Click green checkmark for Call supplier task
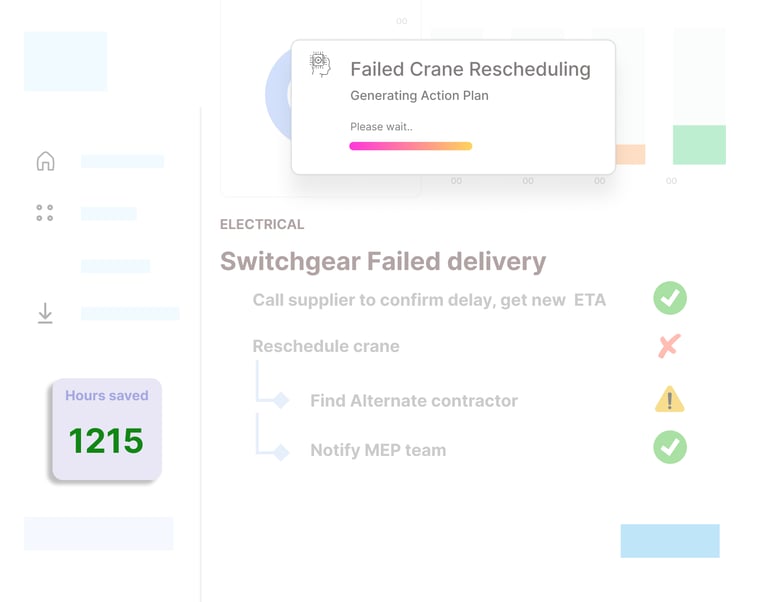Screen dimensions: 768x602 (x=670, y=298)
